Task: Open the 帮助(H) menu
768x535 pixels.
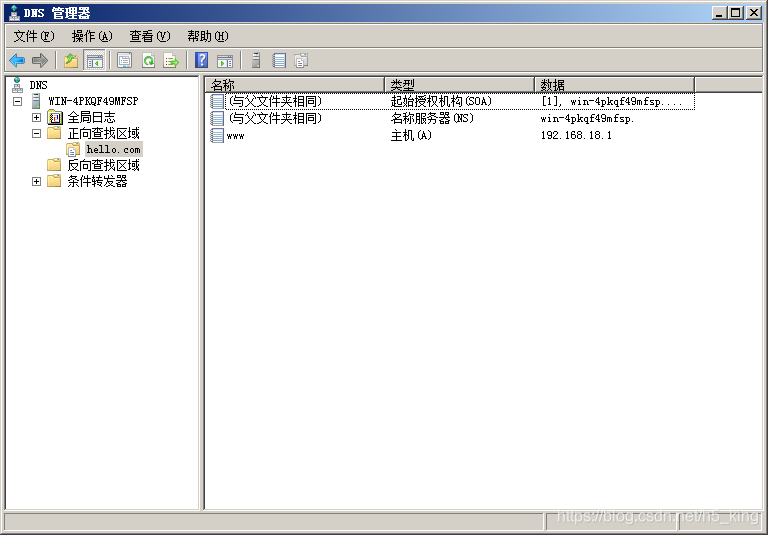Action: tap(208, 36)
